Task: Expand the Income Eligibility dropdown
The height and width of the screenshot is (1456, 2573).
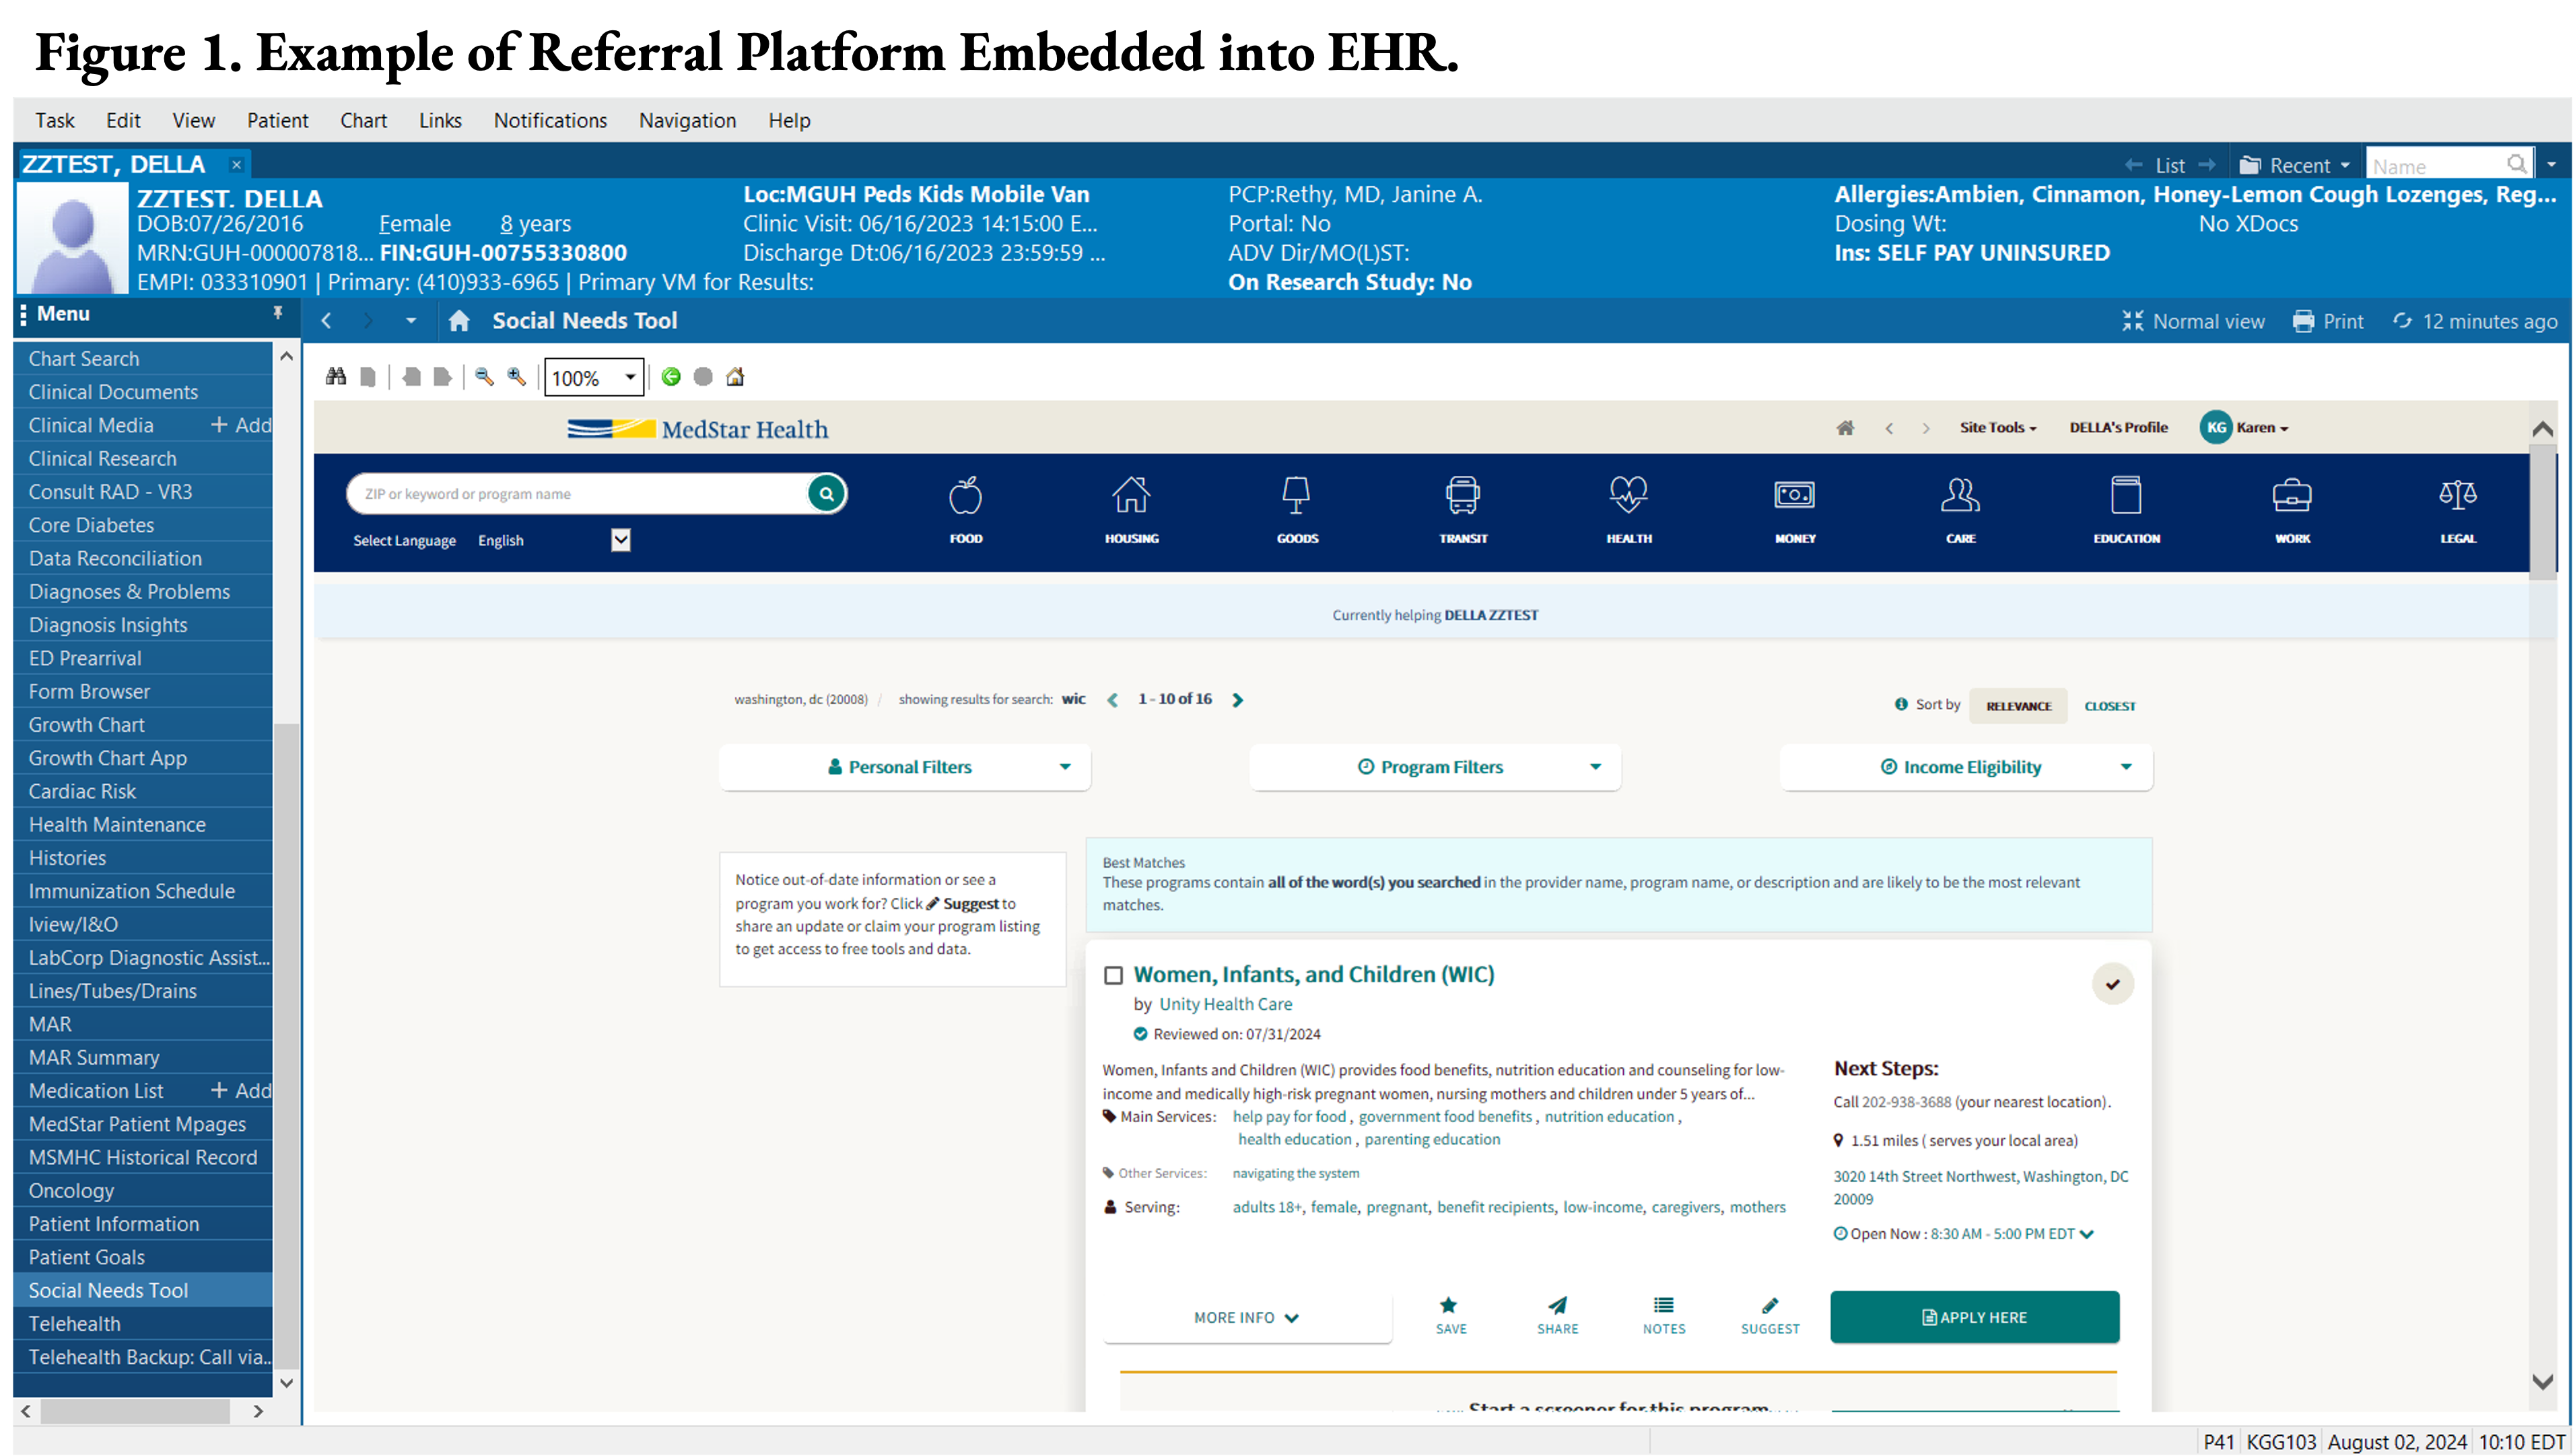Action: pyautogui.click(x=1965, y=766)
